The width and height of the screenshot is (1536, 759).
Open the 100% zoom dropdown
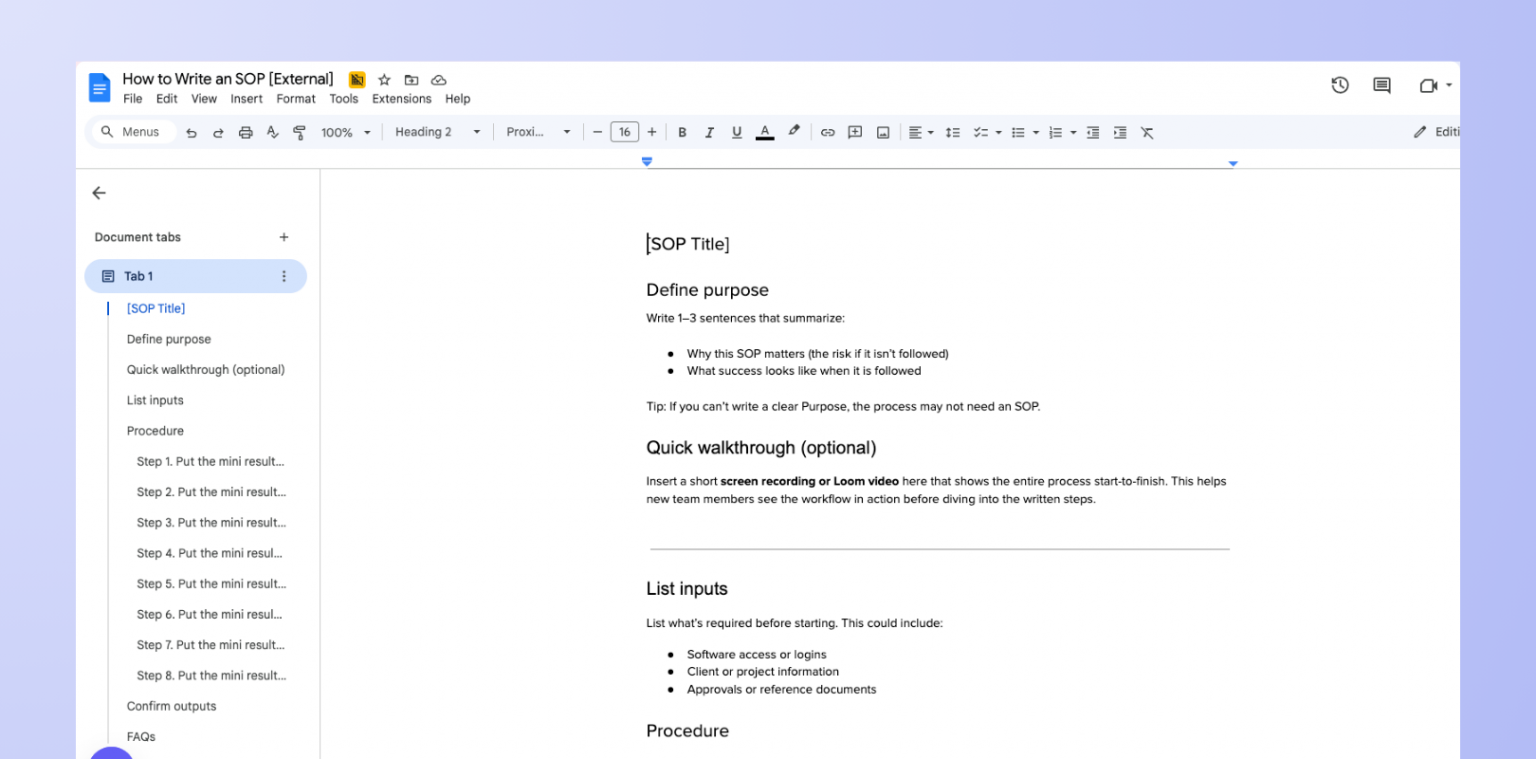(x=345, y=132)
